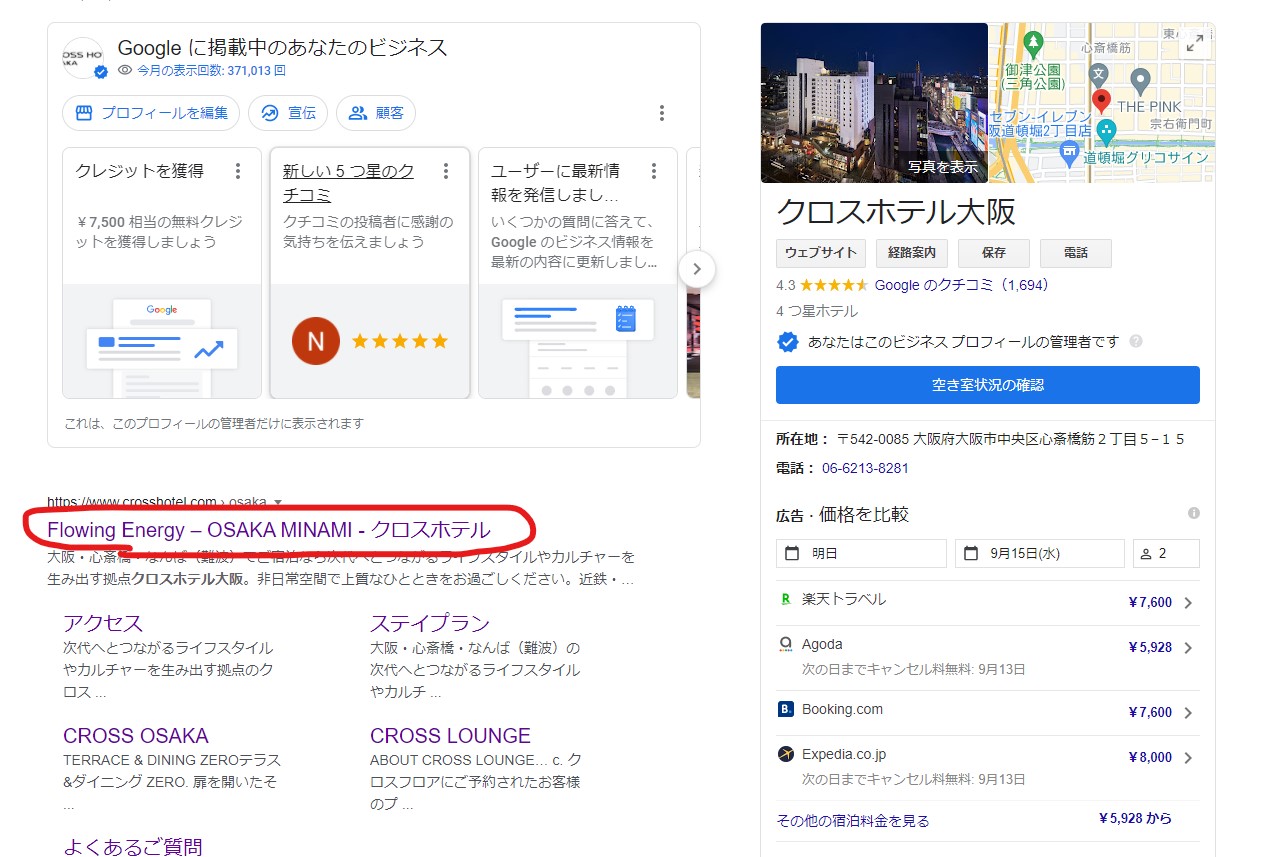Click Rakuten price ¥7,600
This screenshot has height=857, width=1276.
[x=1150, y=603]
